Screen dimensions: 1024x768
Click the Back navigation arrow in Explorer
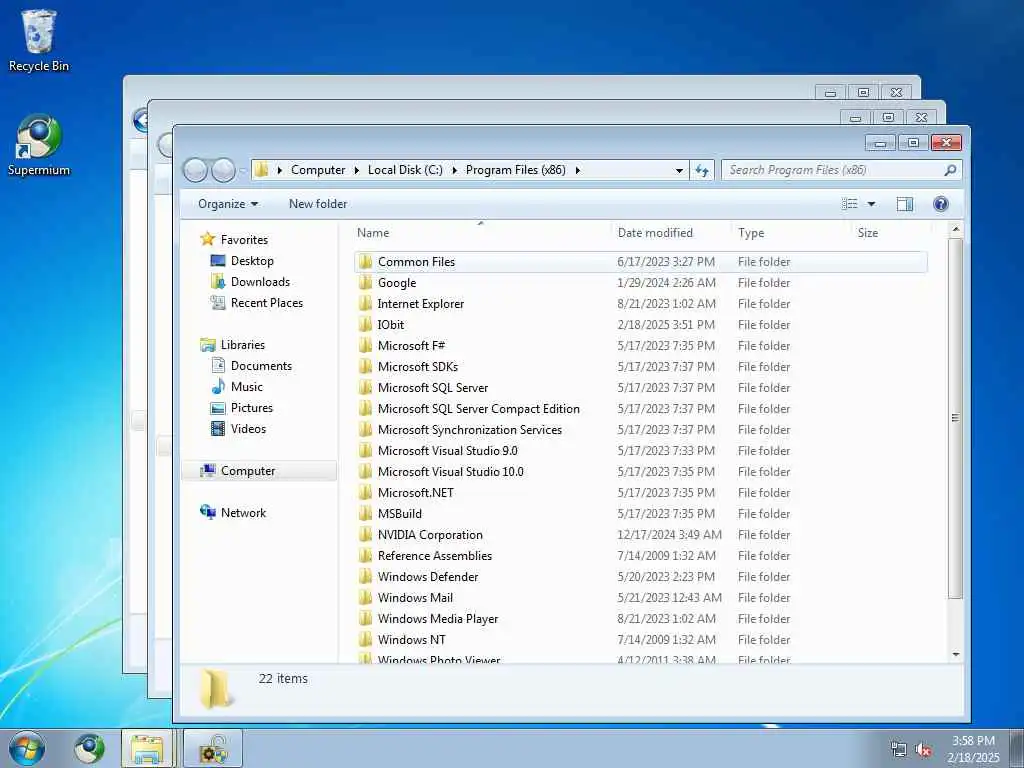tap(195, 170)
